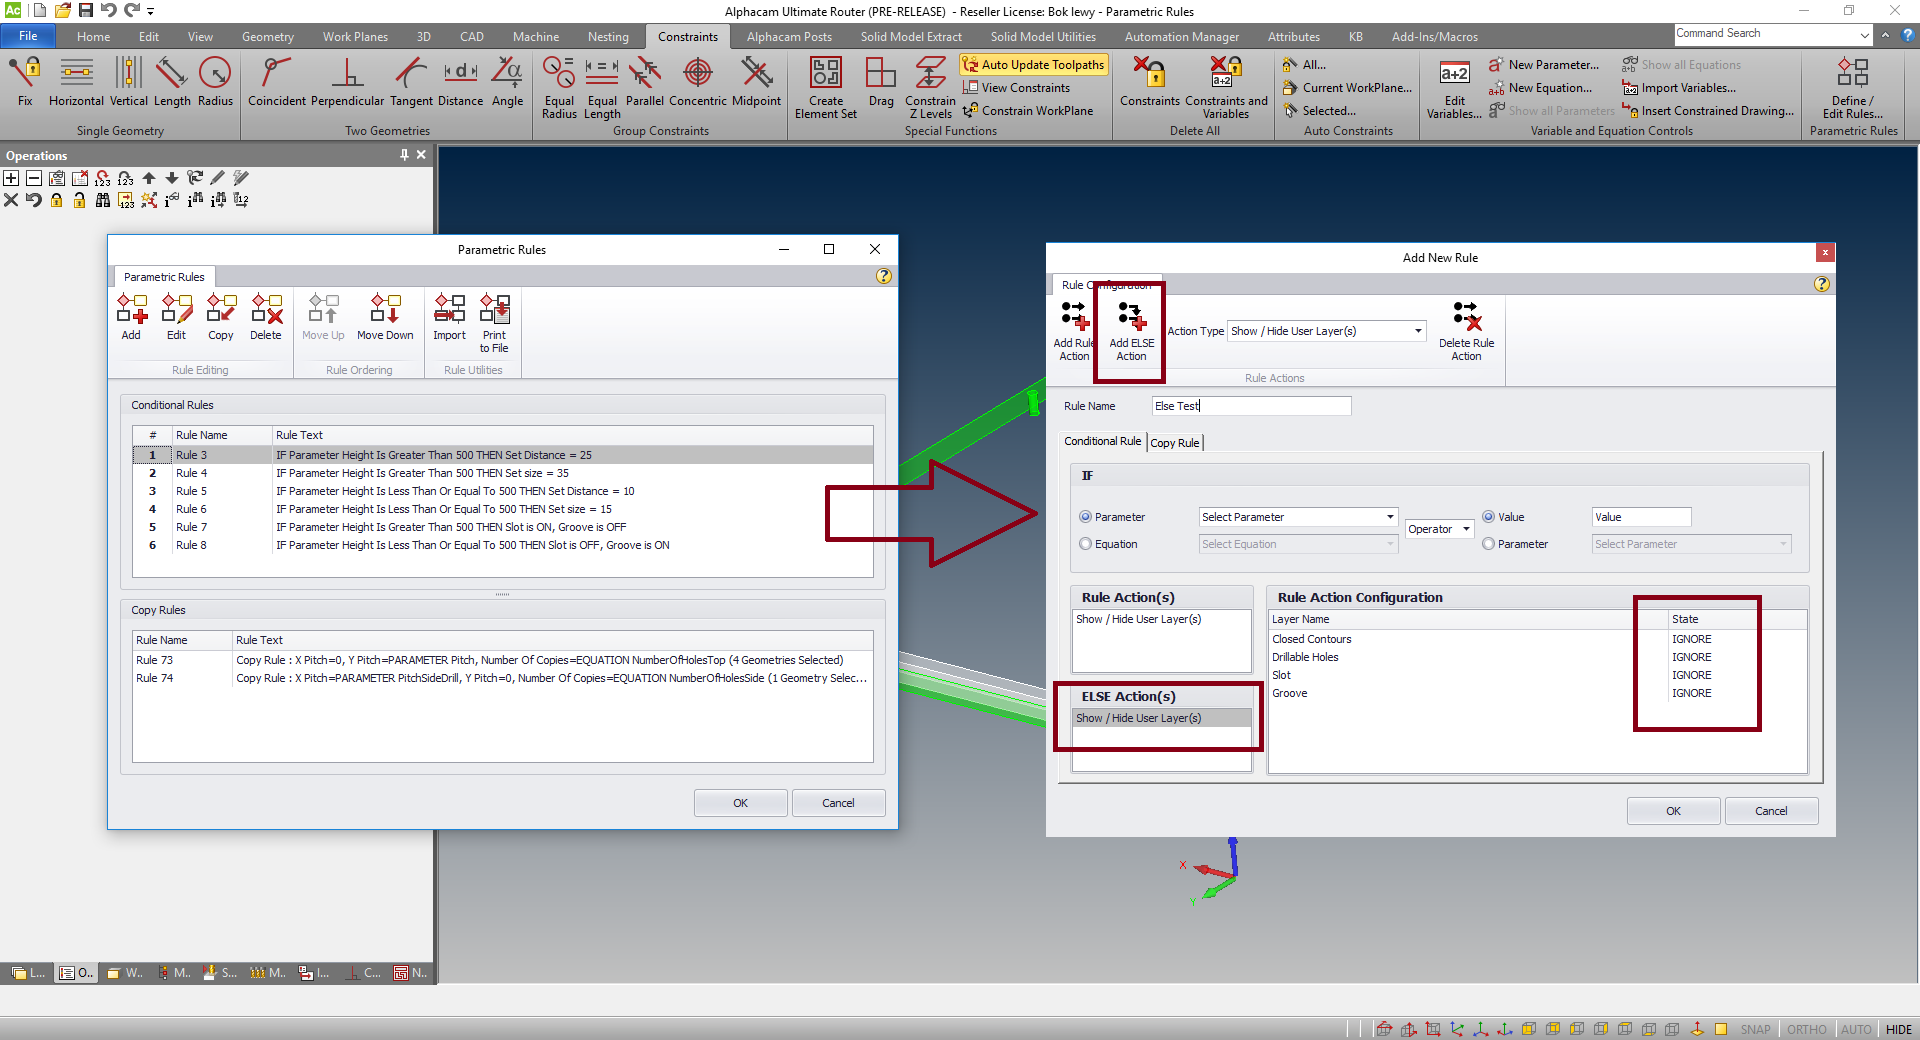Image resolution: width=1920 pixels, height=1040 pixels.
Task: Toggle AUTO in the status bar
Action: (x=1856, y=1029)
